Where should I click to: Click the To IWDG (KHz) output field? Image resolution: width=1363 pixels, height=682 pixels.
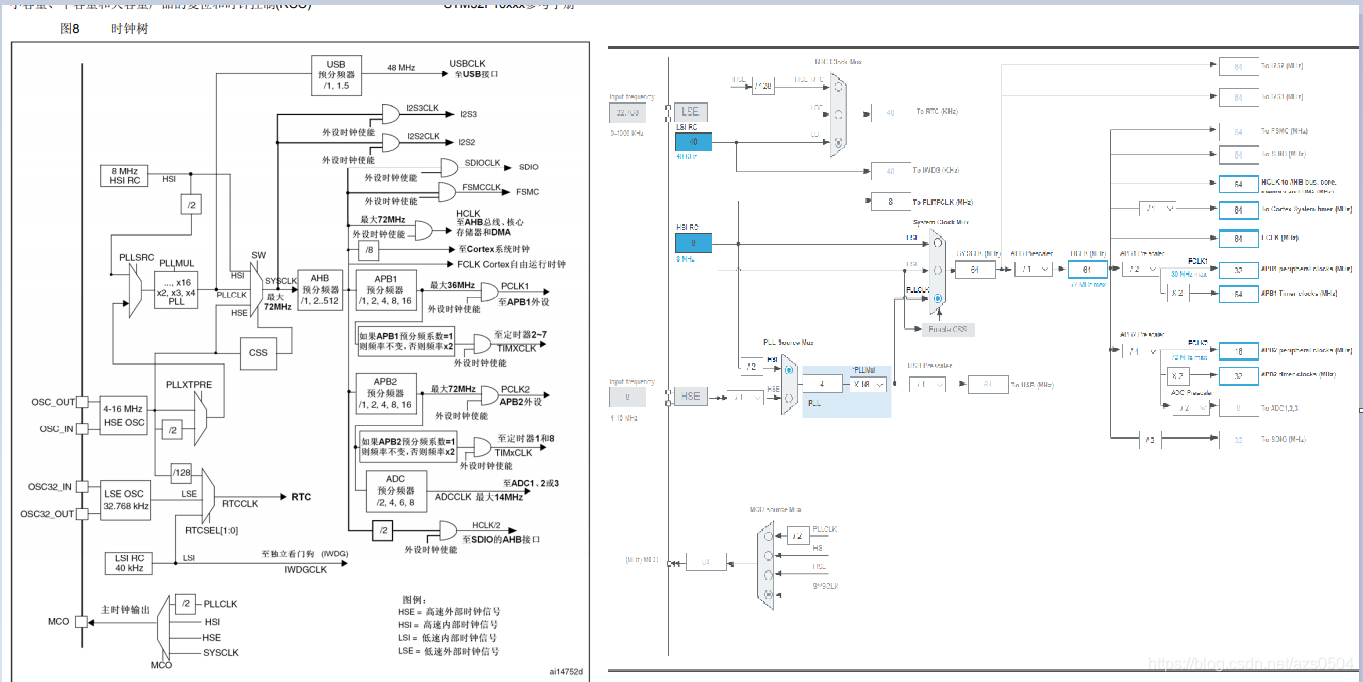(890, 170)
